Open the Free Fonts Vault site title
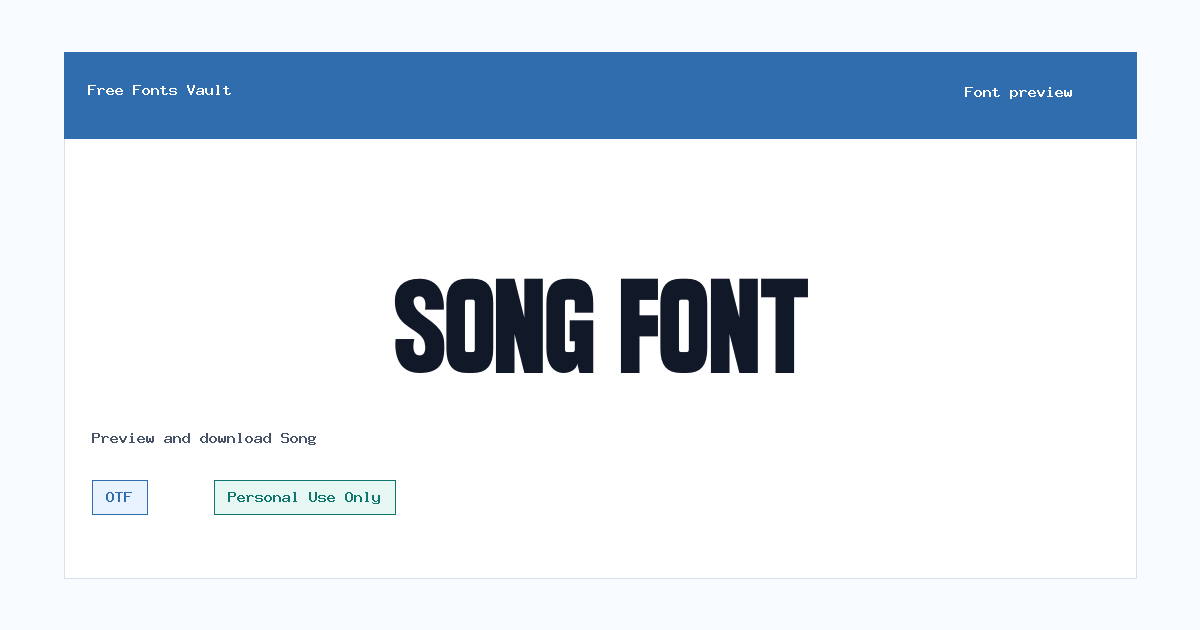1200x630 pixels. point(159,90)
